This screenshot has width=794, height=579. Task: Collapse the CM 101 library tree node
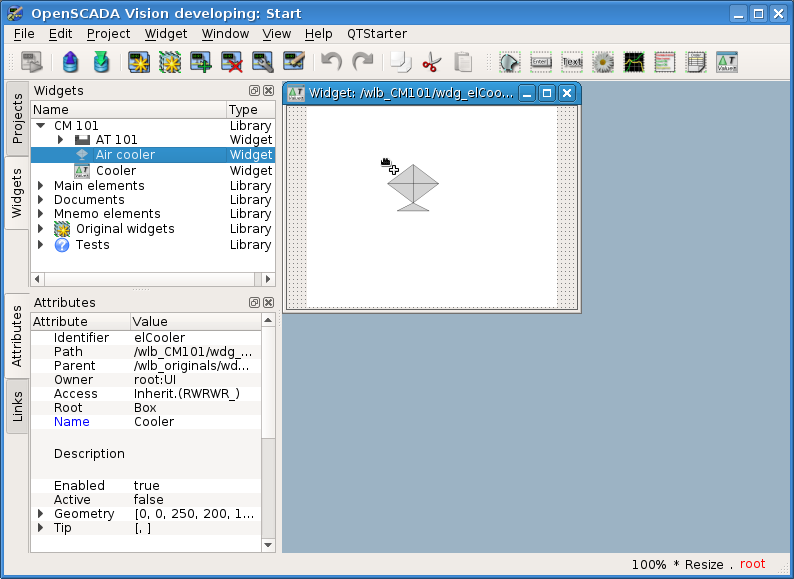coord(41,126)
